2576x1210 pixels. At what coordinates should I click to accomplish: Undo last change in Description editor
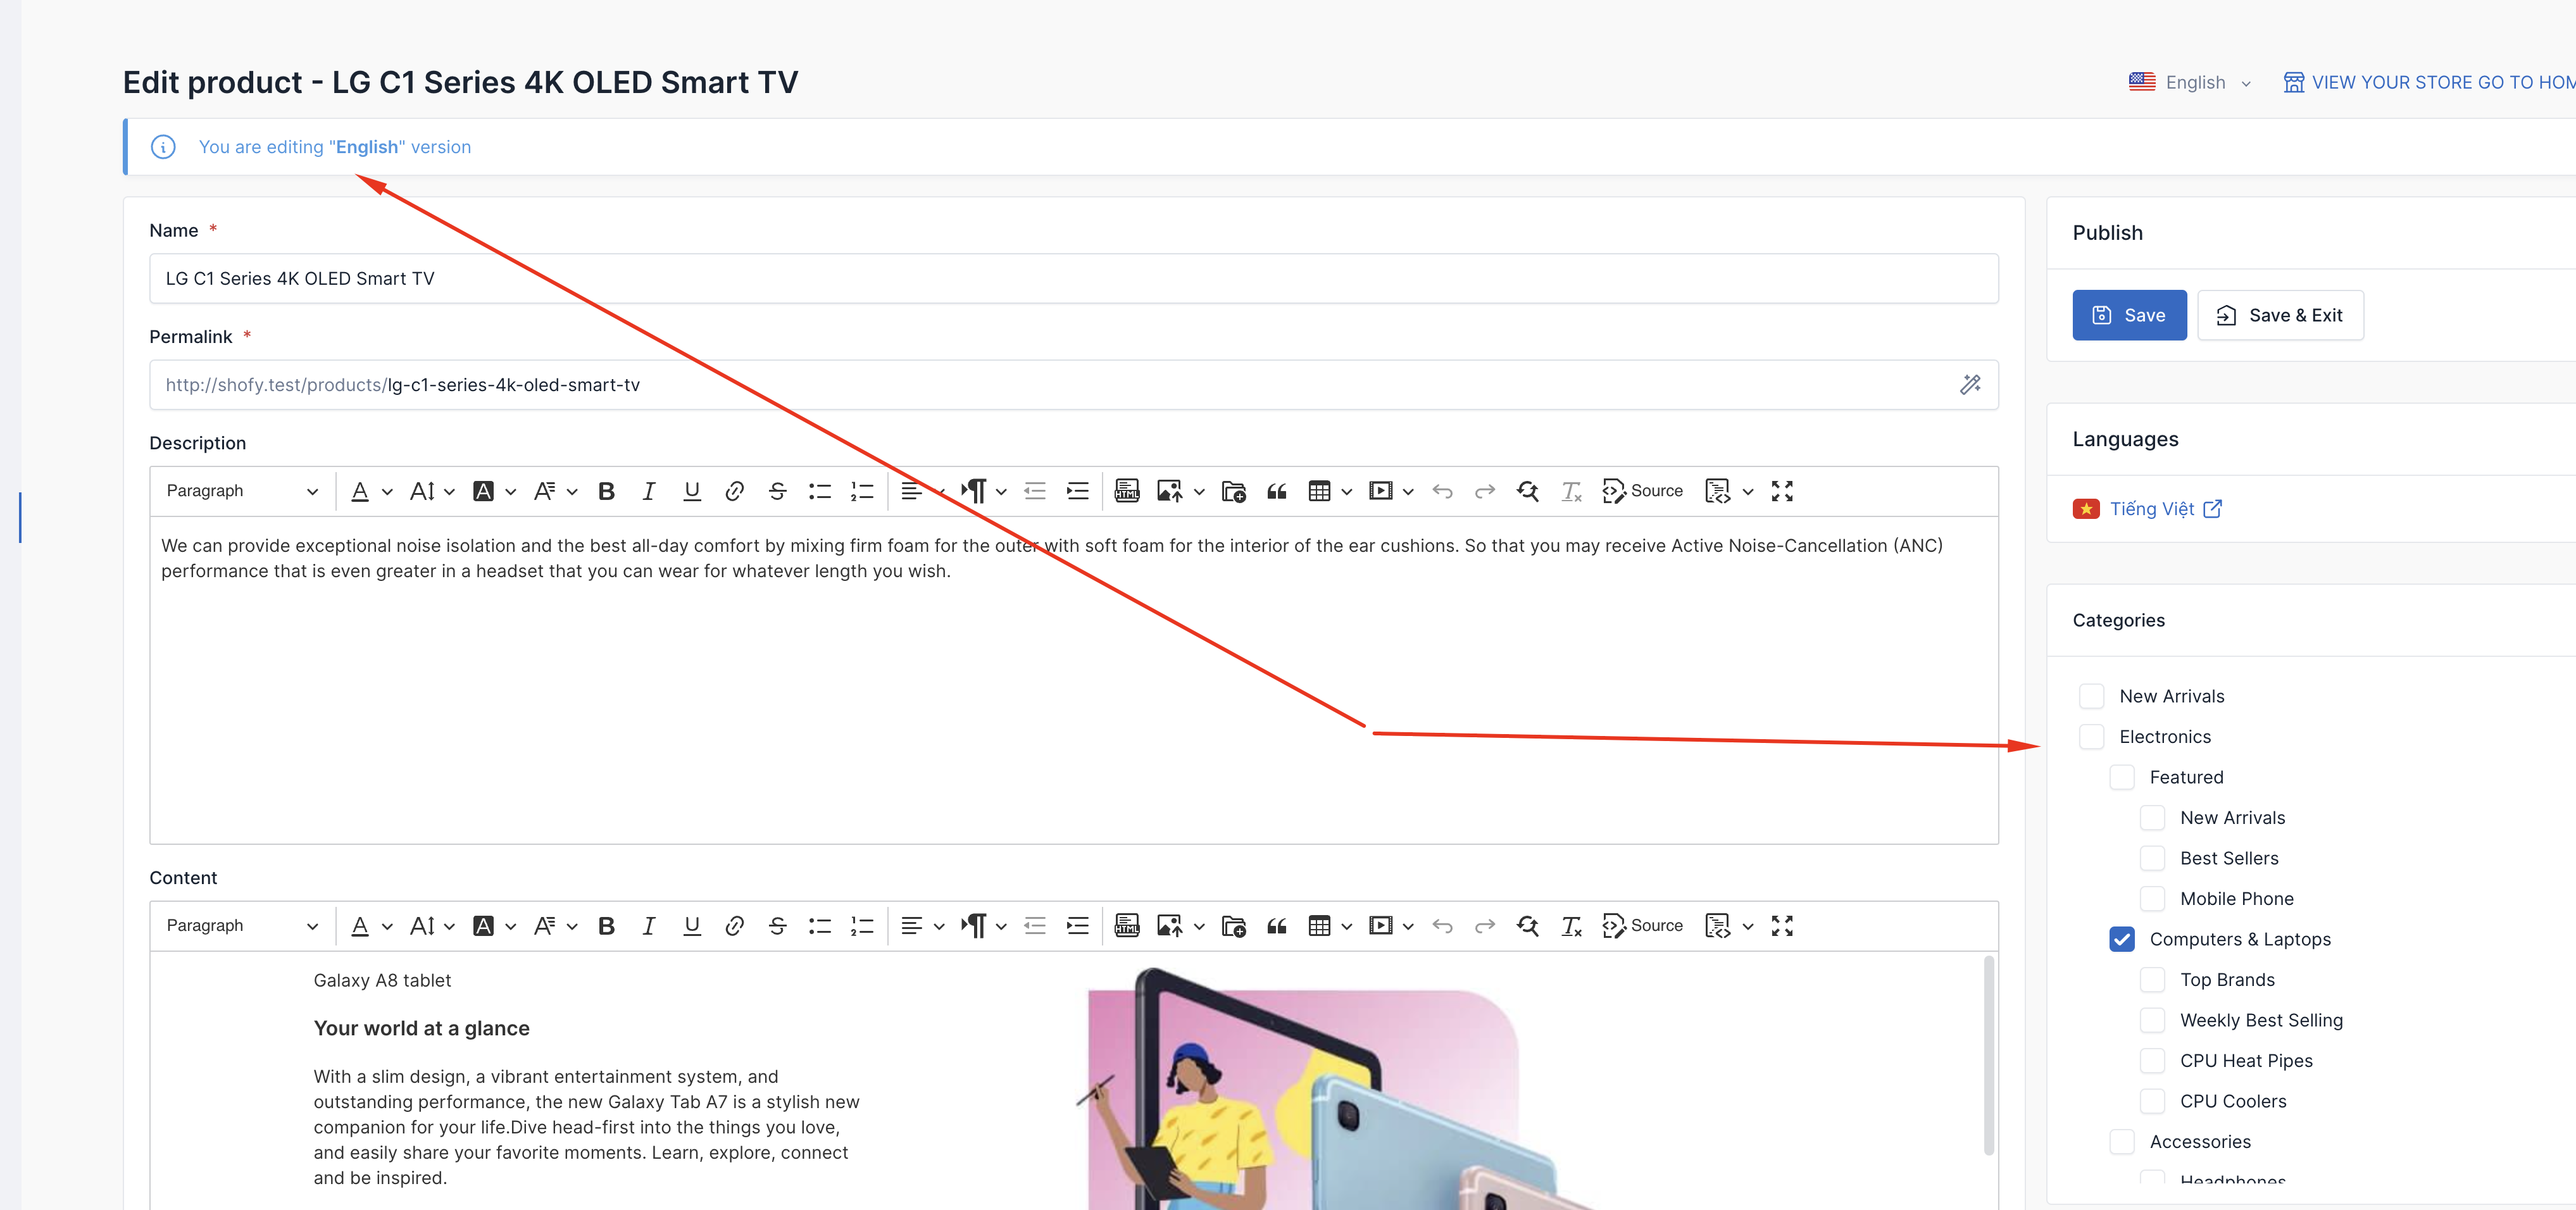(x=1442, y=491)
